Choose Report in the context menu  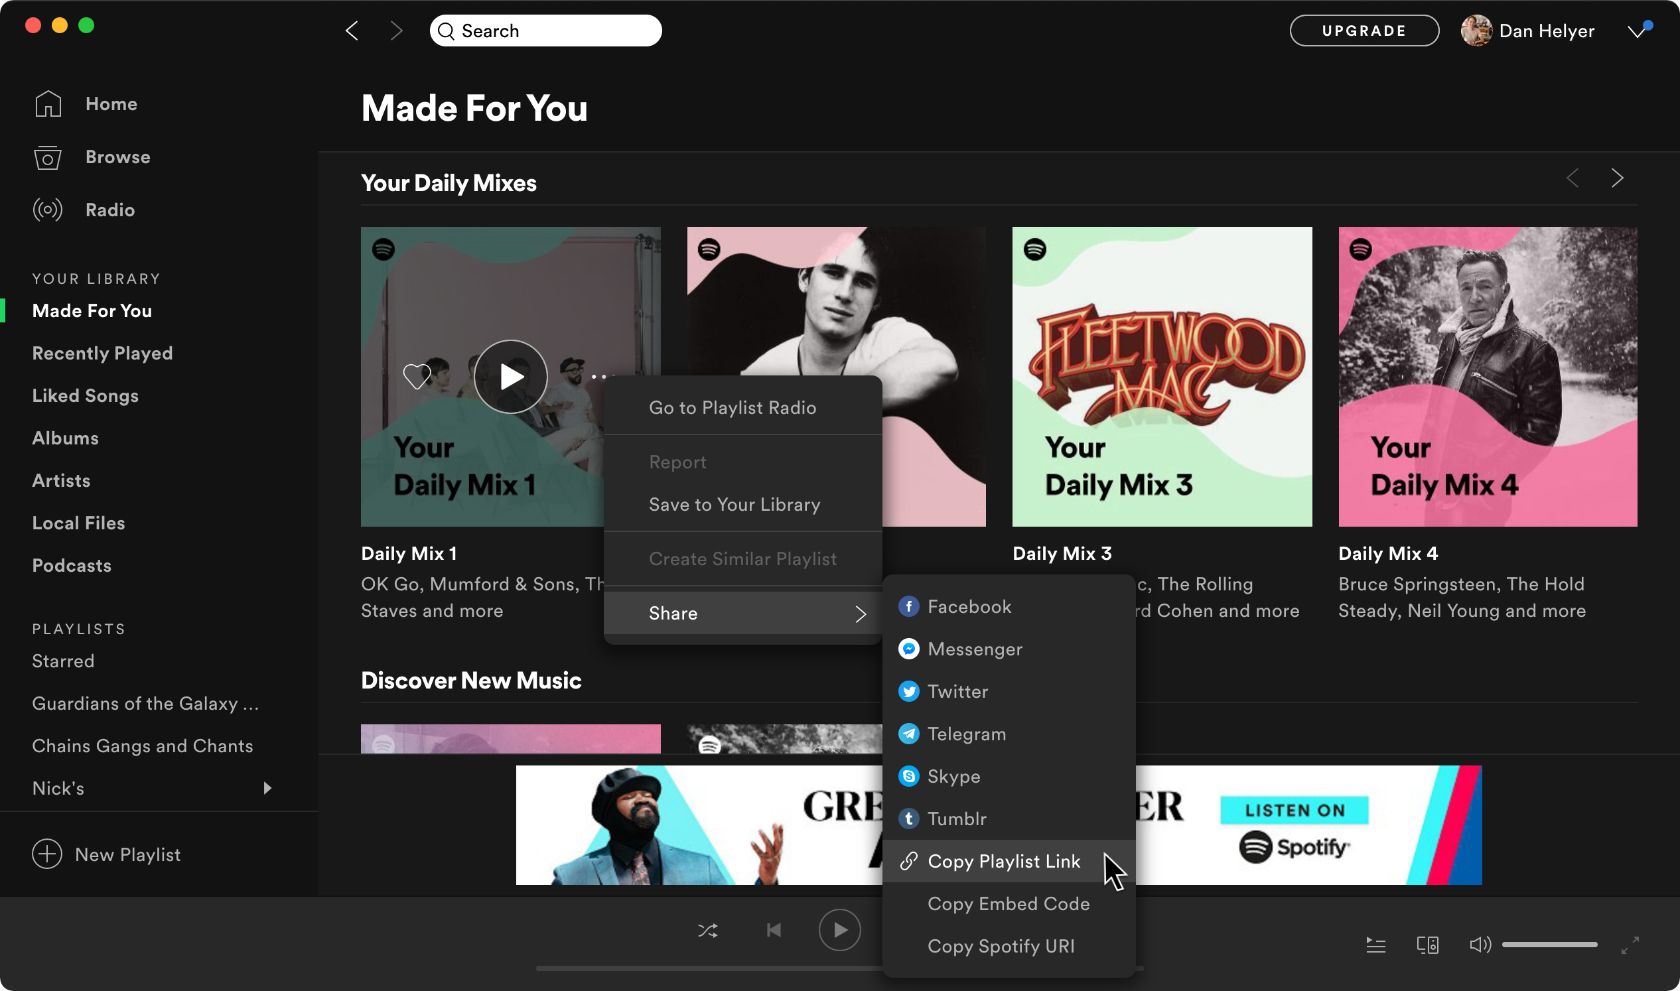point(743,462)
